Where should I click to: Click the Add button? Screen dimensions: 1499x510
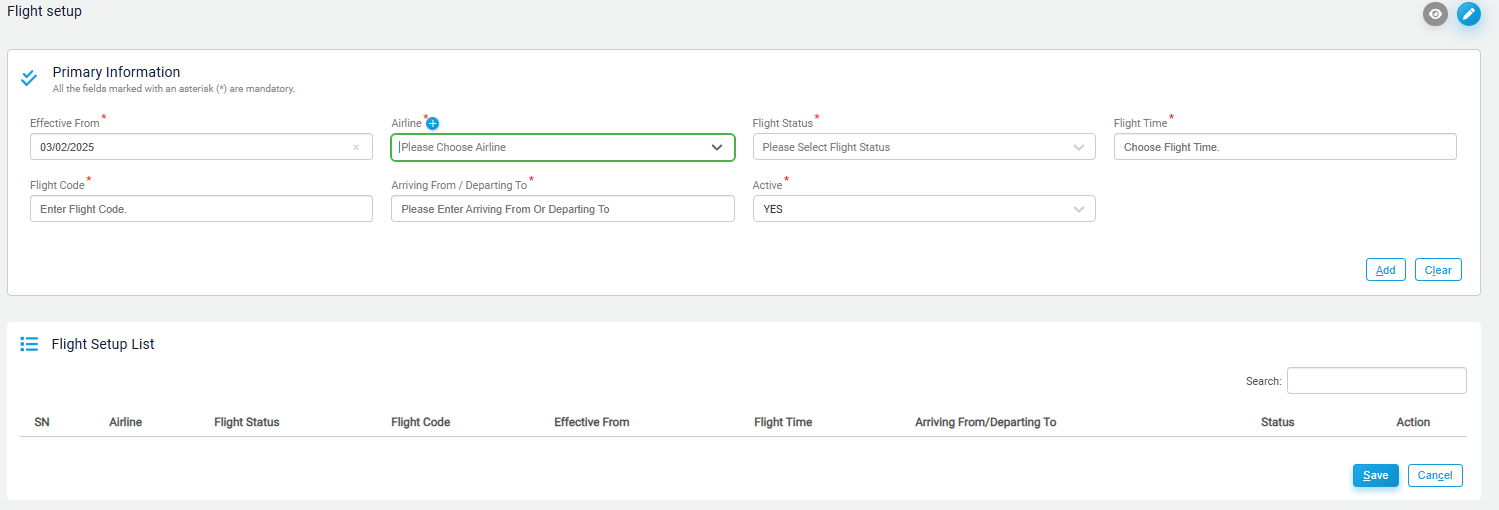[1386, 270]
